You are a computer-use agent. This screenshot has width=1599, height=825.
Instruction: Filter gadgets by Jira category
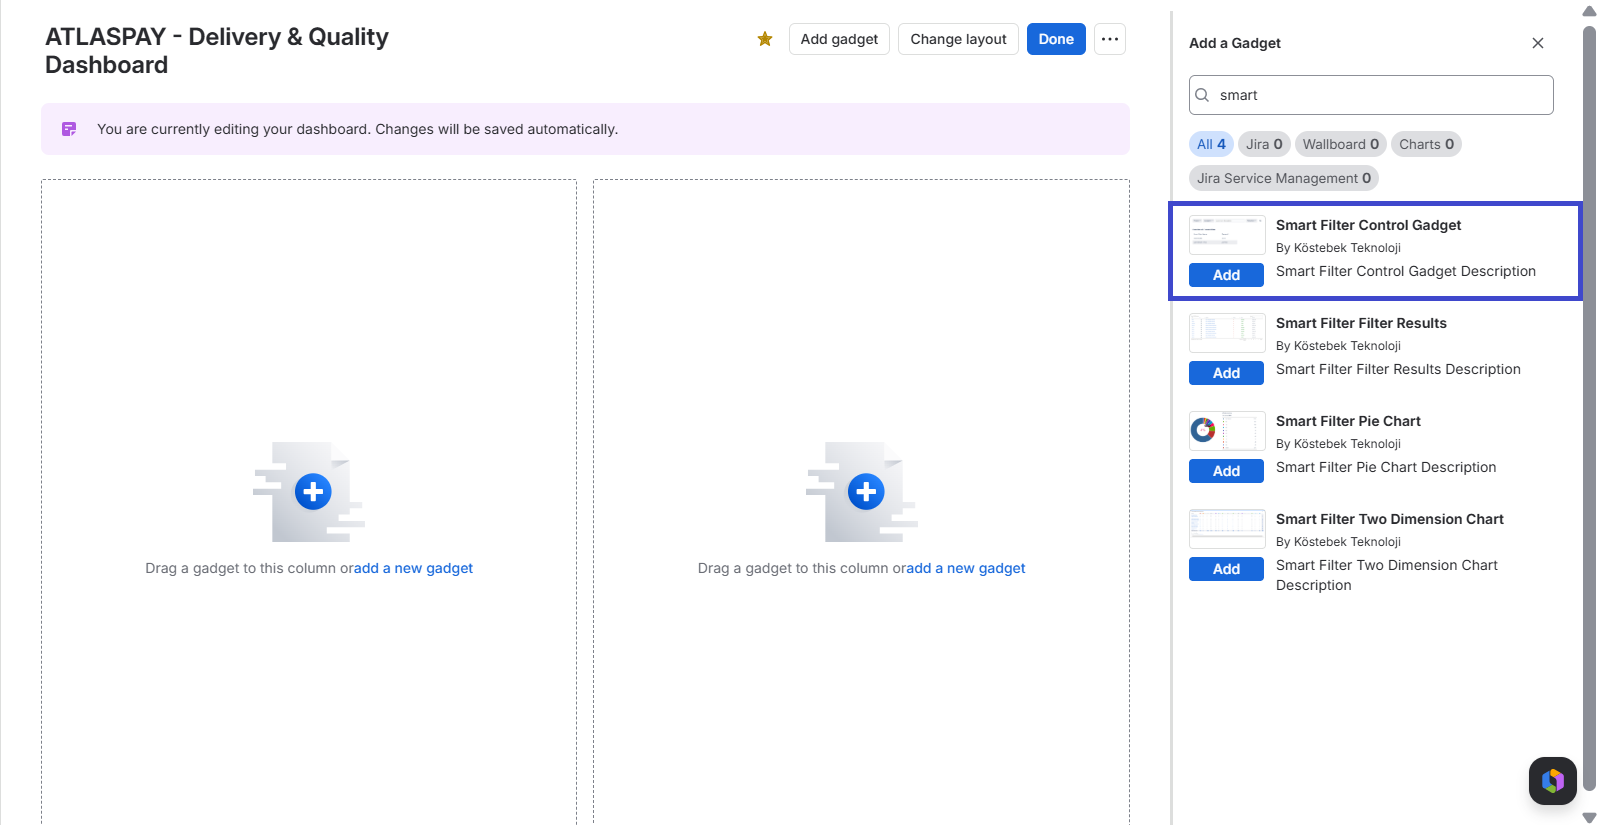pyautogui.click(x=1264, y=144)
